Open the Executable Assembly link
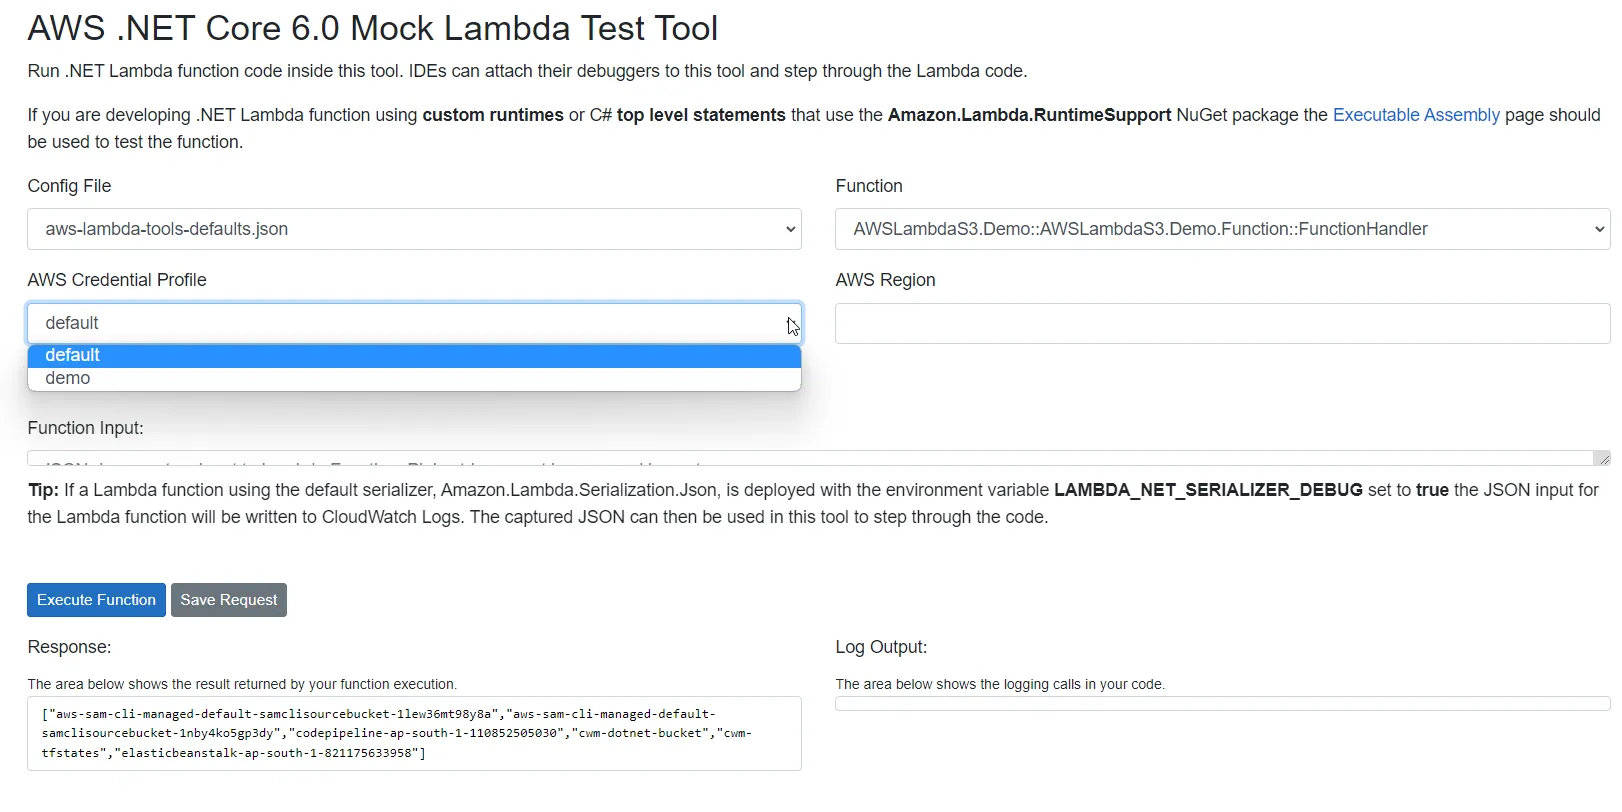This screenshot has width=1622, height=812. 1415,114
